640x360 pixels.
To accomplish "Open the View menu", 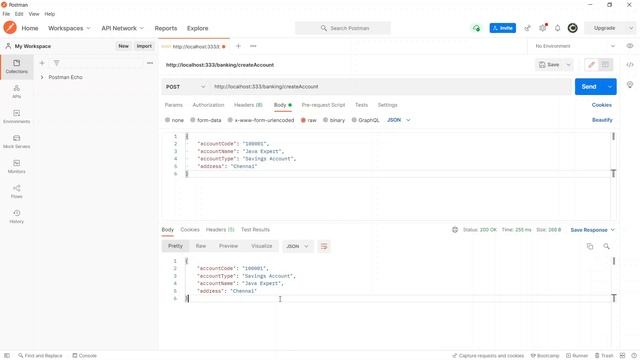I will (34, 14).
